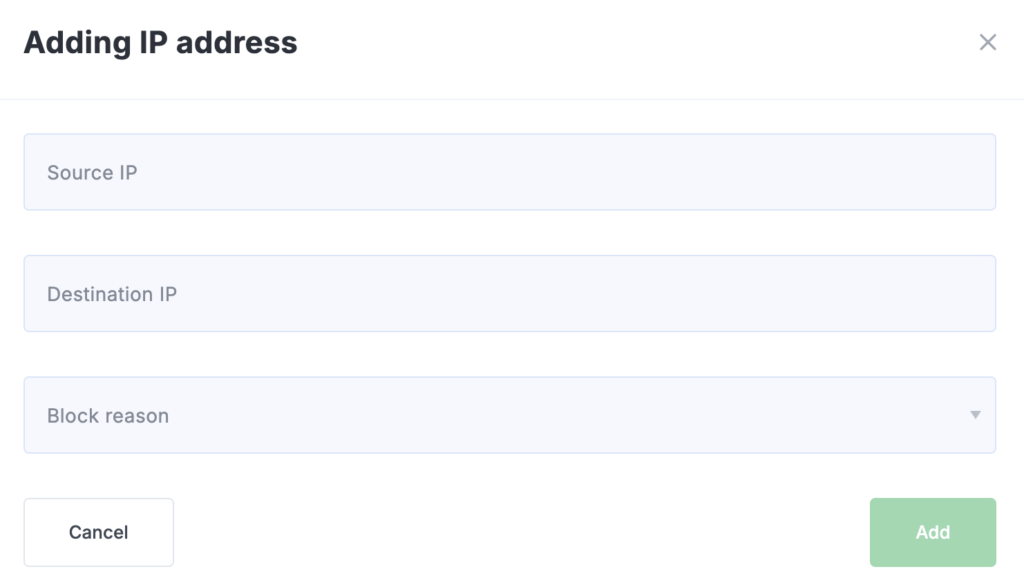Click the Cancel label text

pyautogui.click(x=99, y=532)
